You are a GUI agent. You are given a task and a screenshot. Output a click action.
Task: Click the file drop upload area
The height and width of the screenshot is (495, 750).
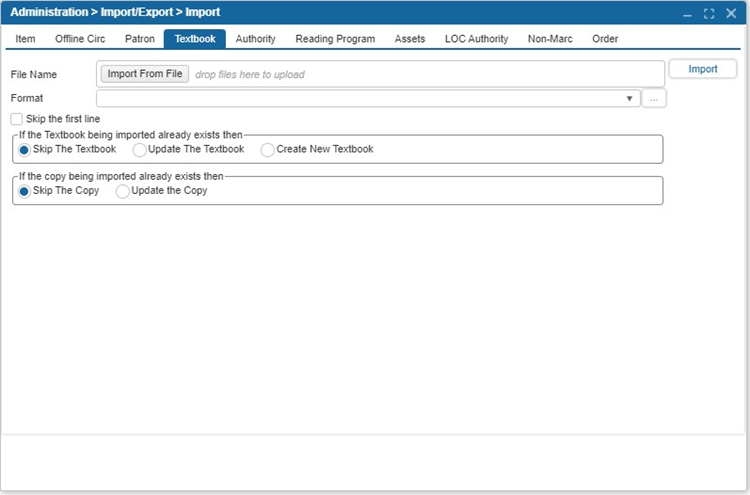tap(420, 74)
